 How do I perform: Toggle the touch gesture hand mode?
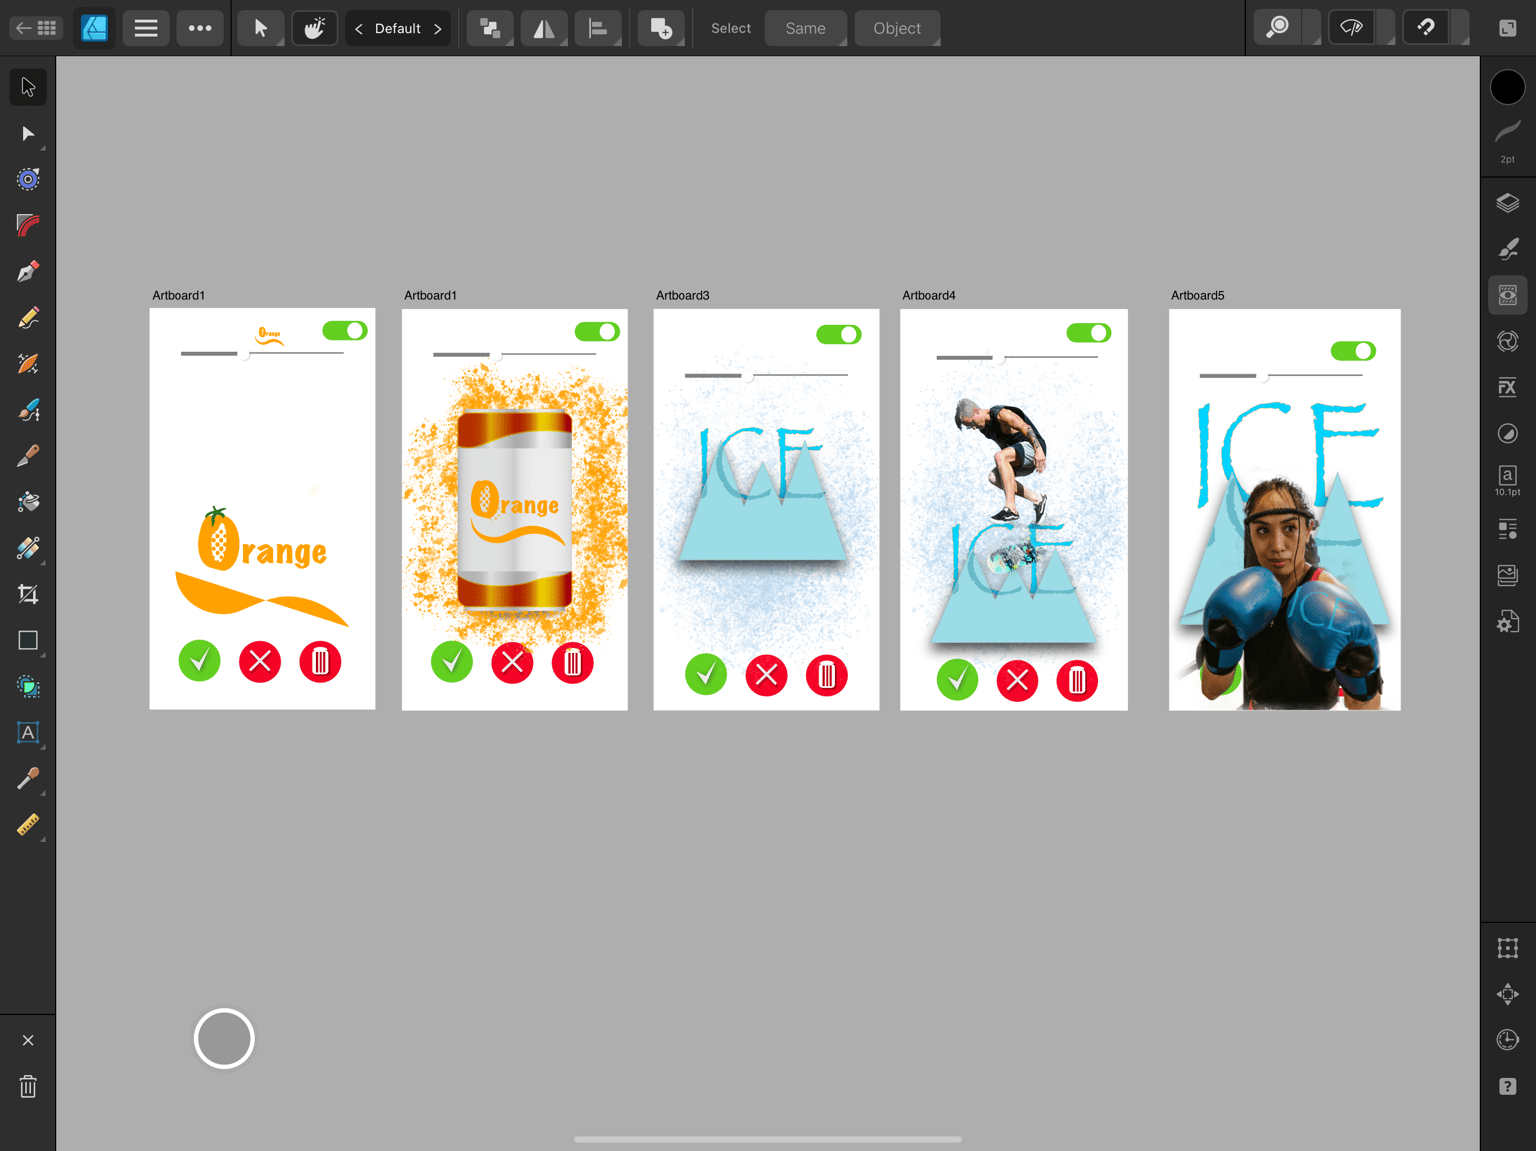pyautogui.click(x=314, y=28)
